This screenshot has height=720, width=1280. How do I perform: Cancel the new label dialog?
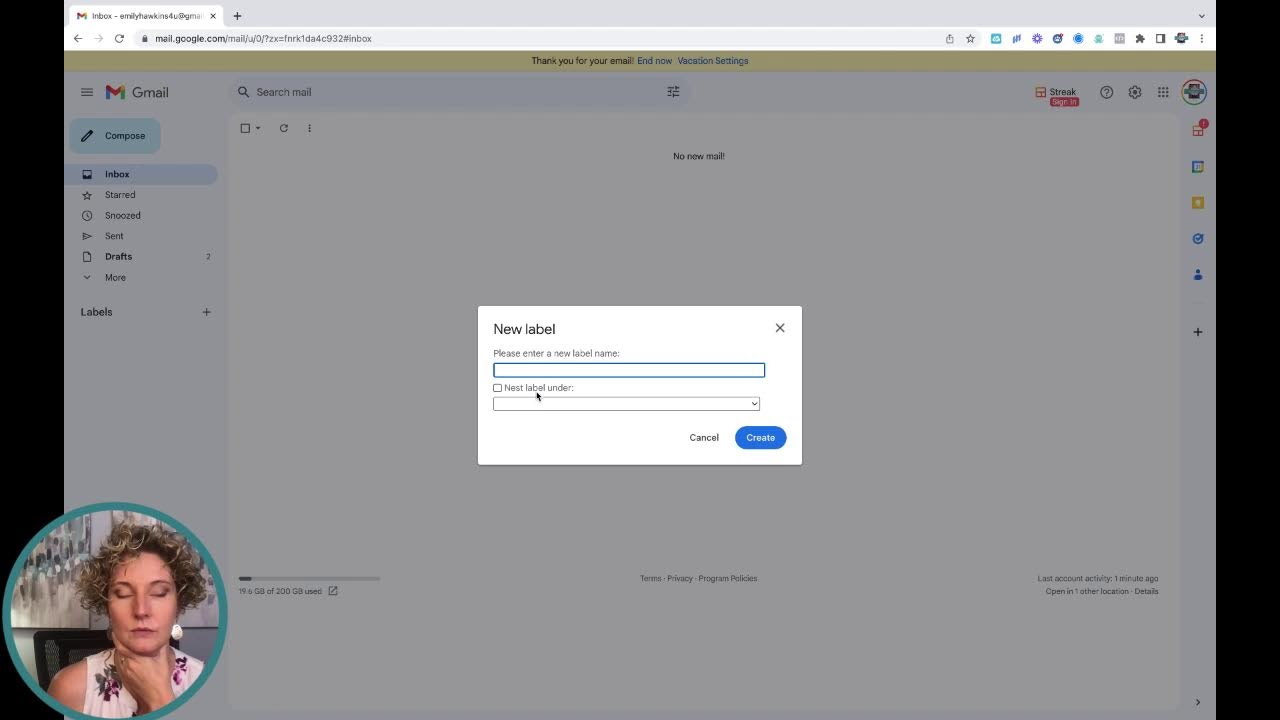(x=704, y=437)
